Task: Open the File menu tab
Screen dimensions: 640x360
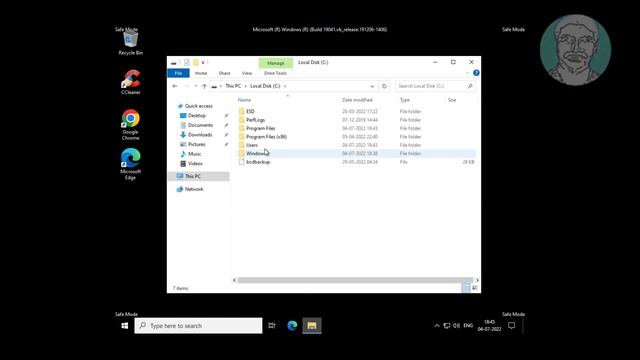Action: 178,73
